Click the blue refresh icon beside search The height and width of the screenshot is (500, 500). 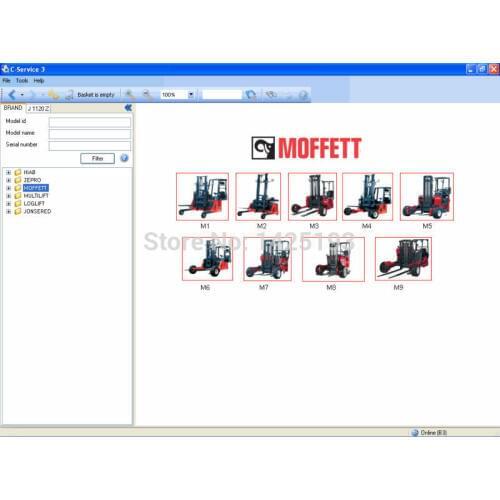point(251,95)
